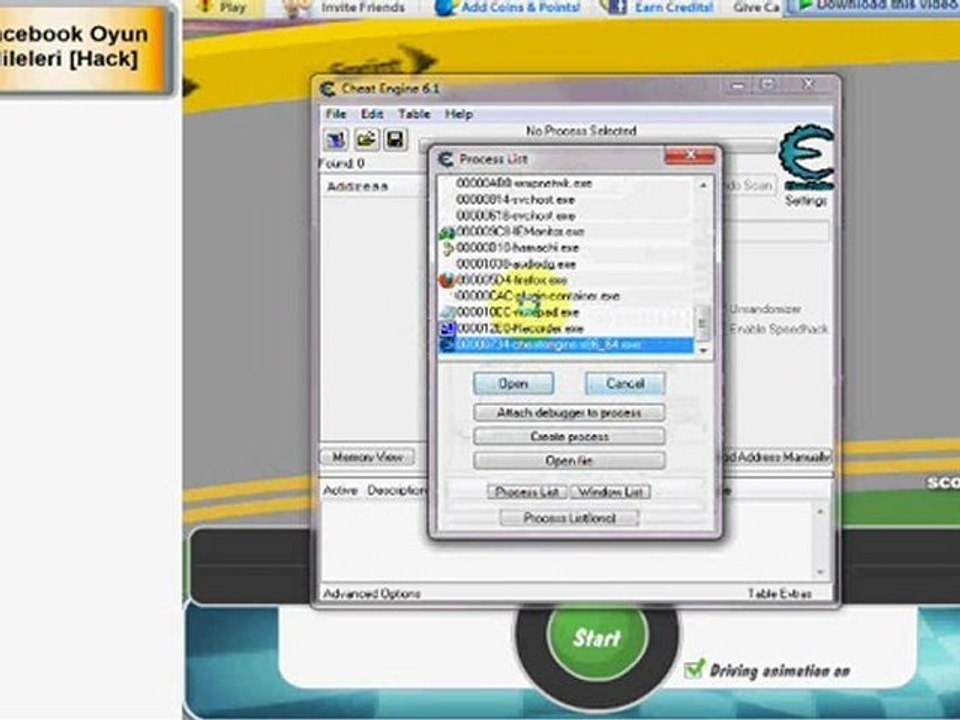Select the hamachi.exe icon in process list
This screenshot has width=960, height=720.
coord(447,248)
